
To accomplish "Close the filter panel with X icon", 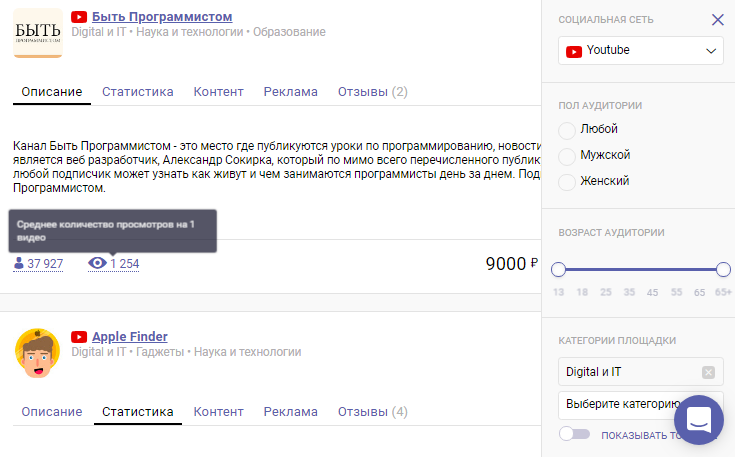I will pyautogui.click(x=717, y=20).
